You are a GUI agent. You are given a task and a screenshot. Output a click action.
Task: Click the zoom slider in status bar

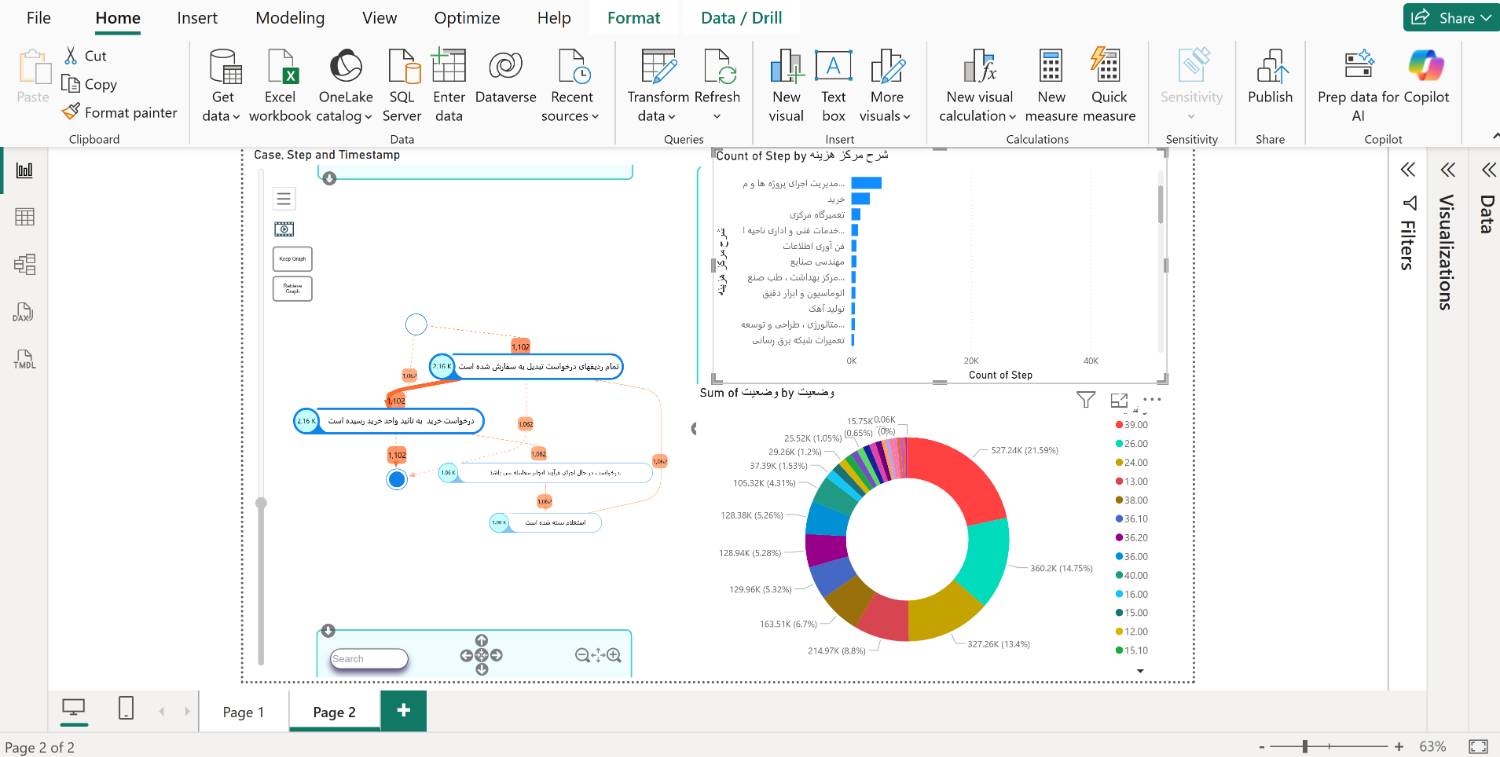click(x=1305, y=746)
